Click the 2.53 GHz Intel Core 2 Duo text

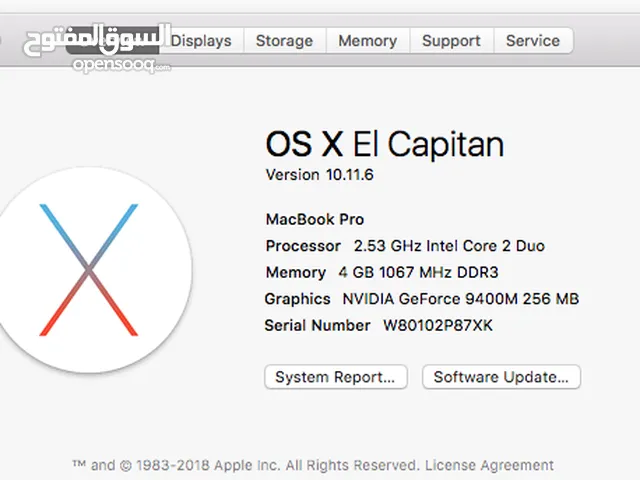(449, 246)
